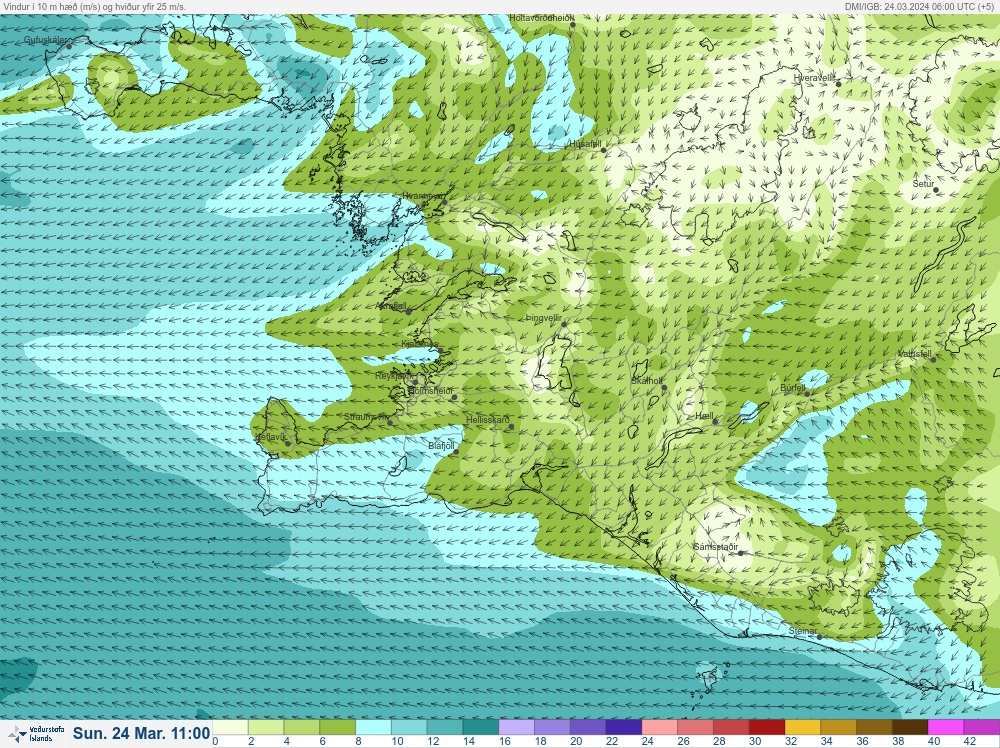Viewport: 1000px width, 748px height.
Task: Select the 24–26 m/s pink legend swatch
Action: coord(659,728)
